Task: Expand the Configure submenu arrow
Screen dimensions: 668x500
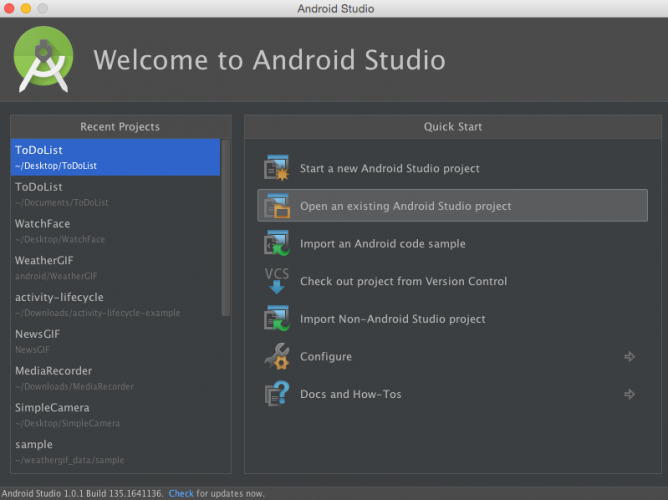Action: tap(629, 356)
